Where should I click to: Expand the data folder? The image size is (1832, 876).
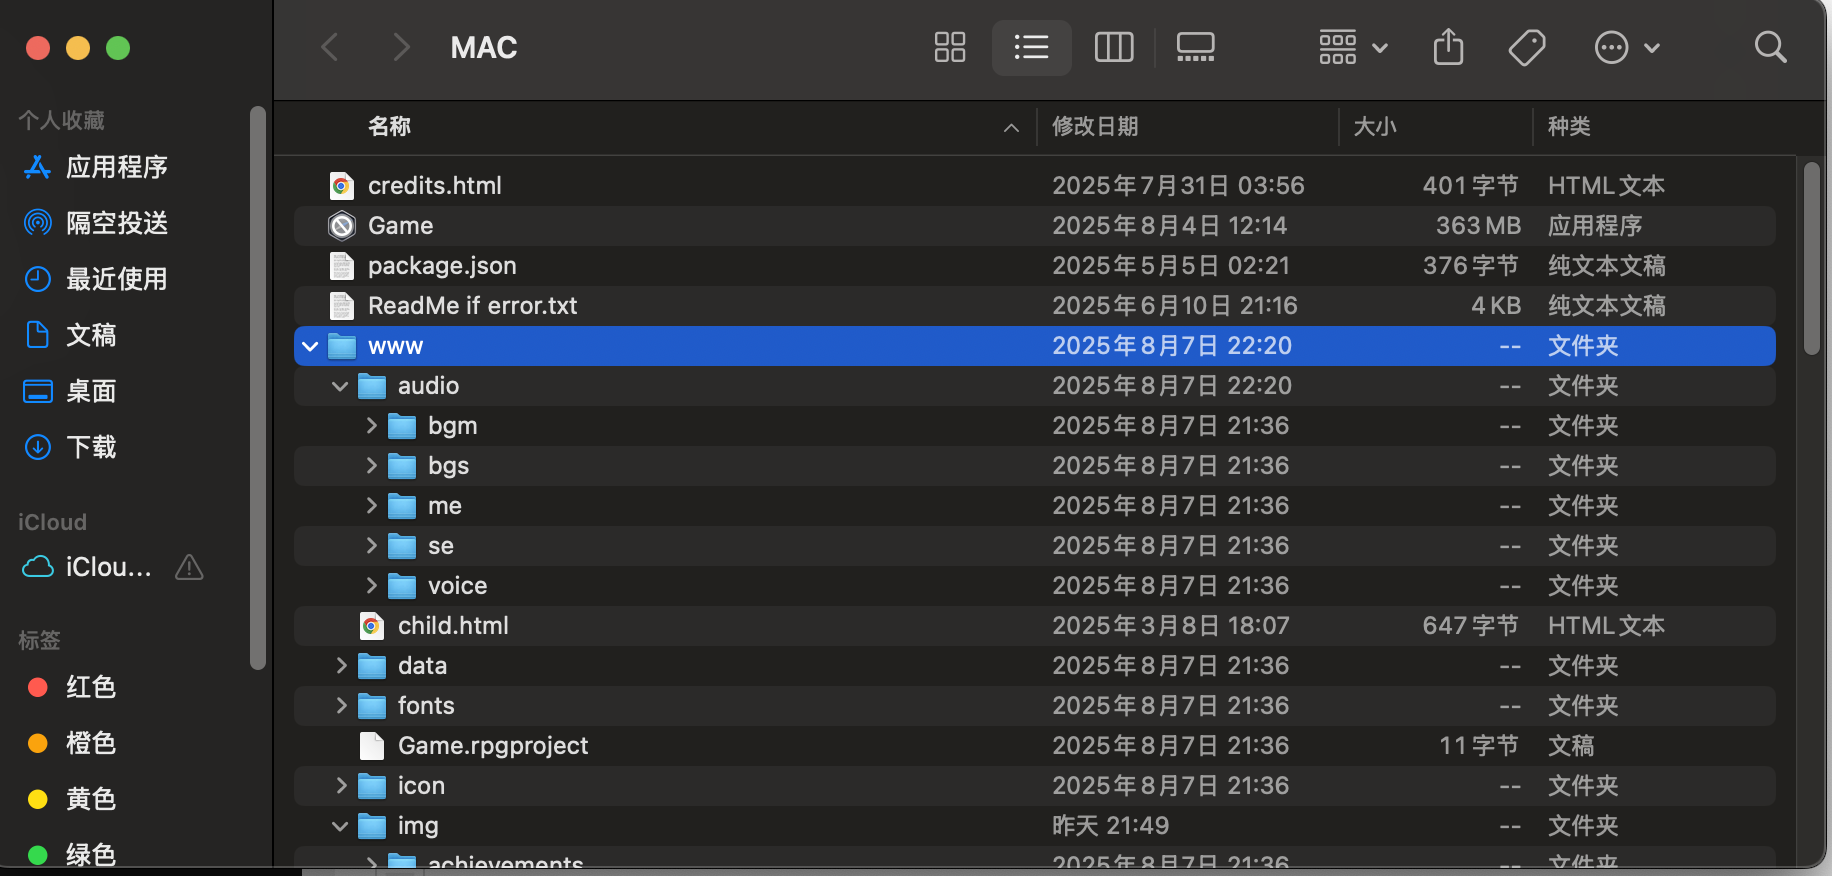(341, 666)
